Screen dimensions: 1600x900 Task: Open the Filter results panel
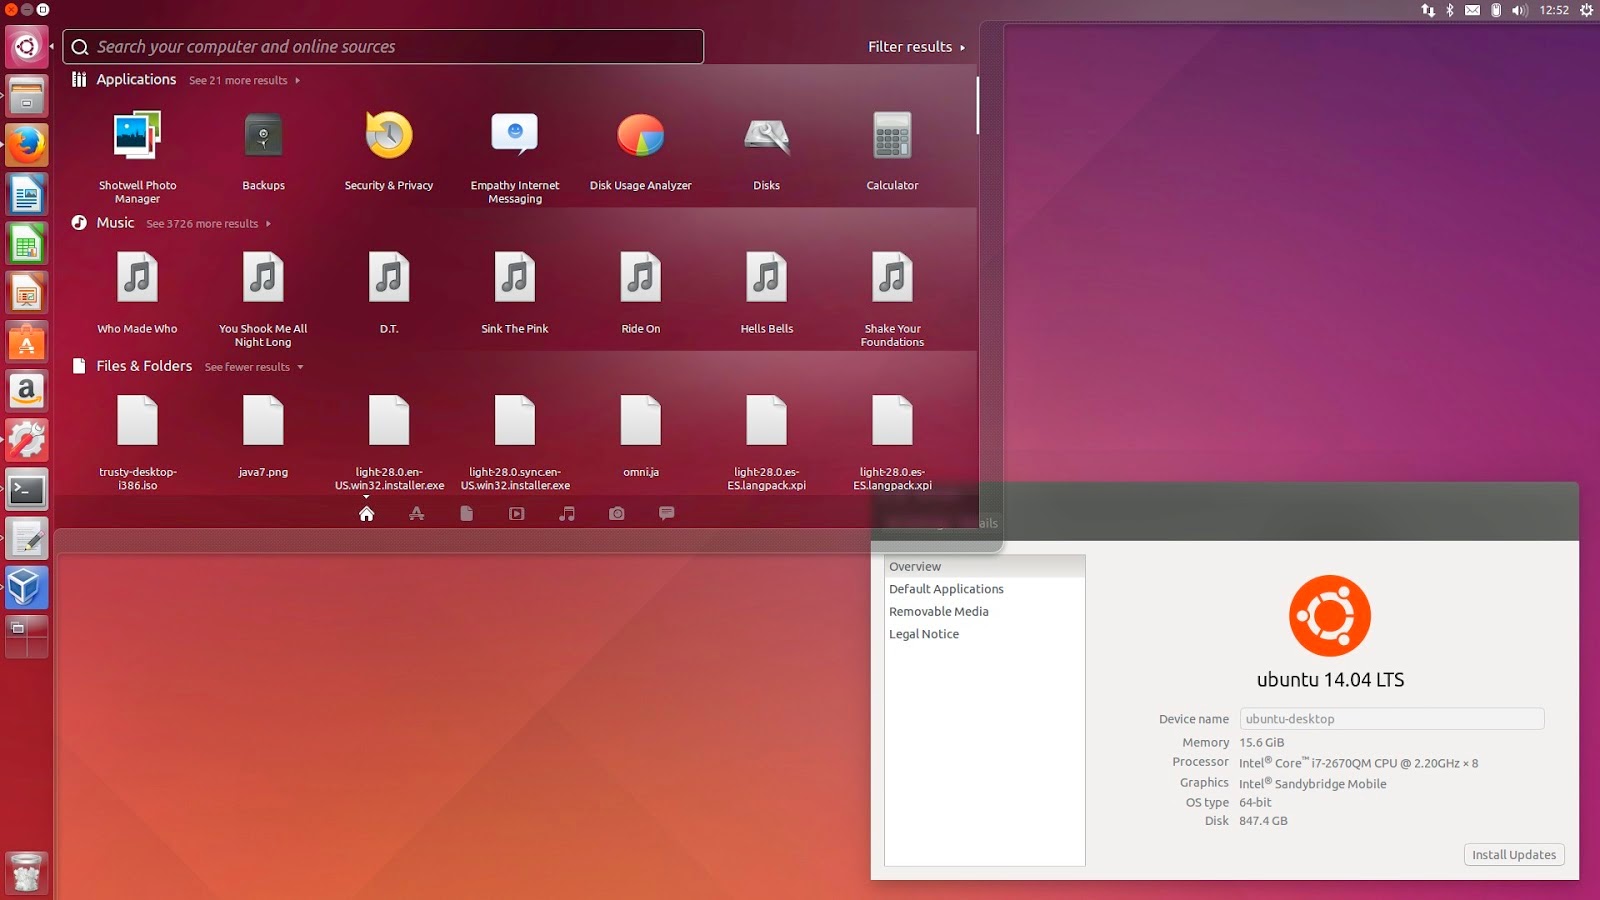(908, 46)
